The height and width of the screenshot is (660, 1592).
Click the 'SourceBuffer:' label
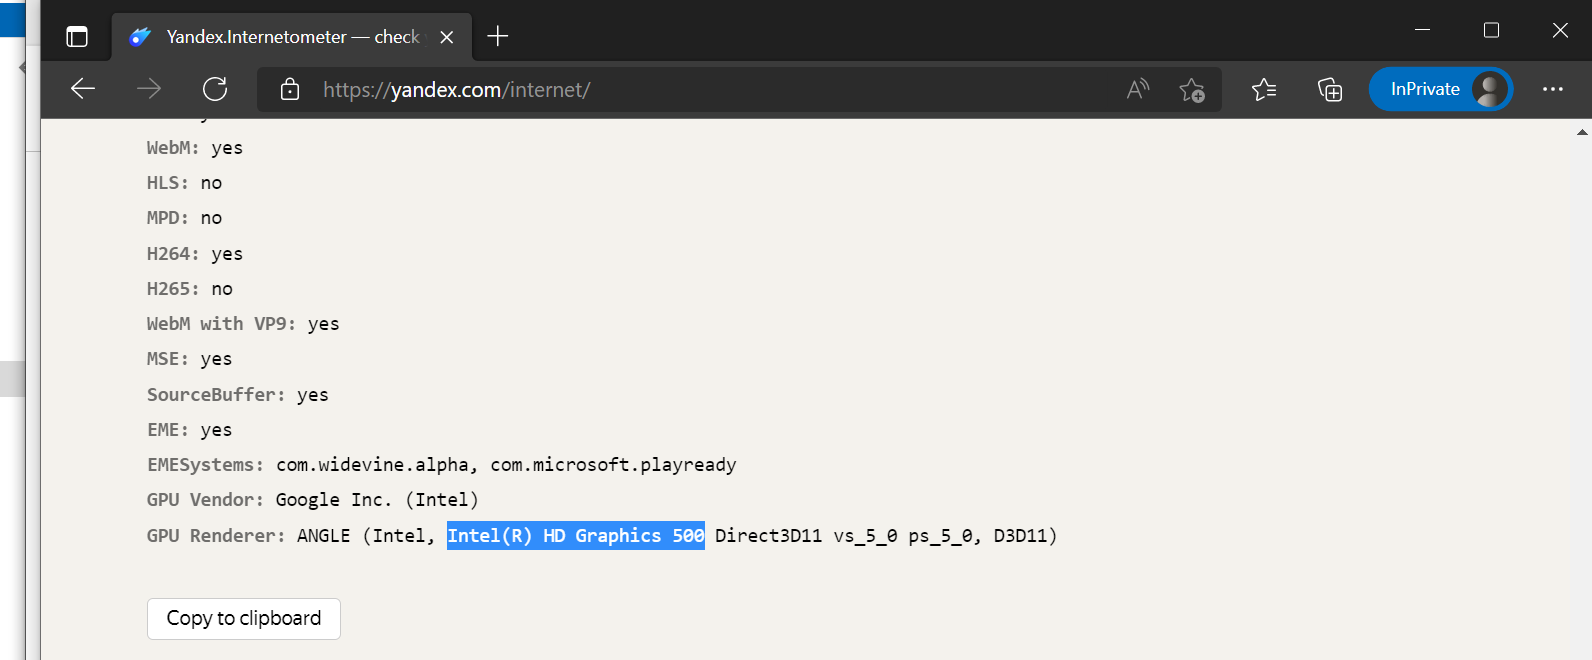click(216, 395)
